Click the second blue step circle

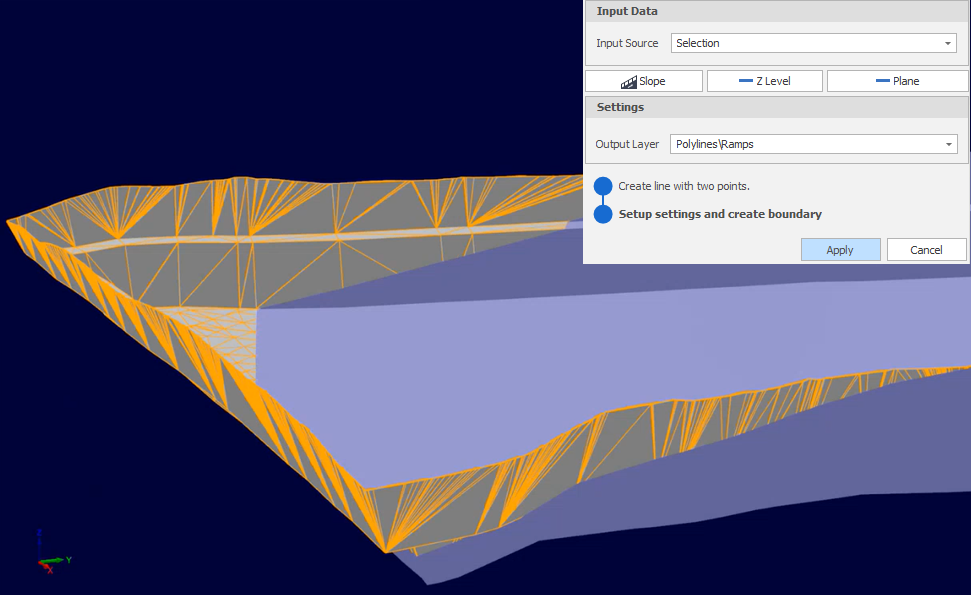tap(603, 214)
